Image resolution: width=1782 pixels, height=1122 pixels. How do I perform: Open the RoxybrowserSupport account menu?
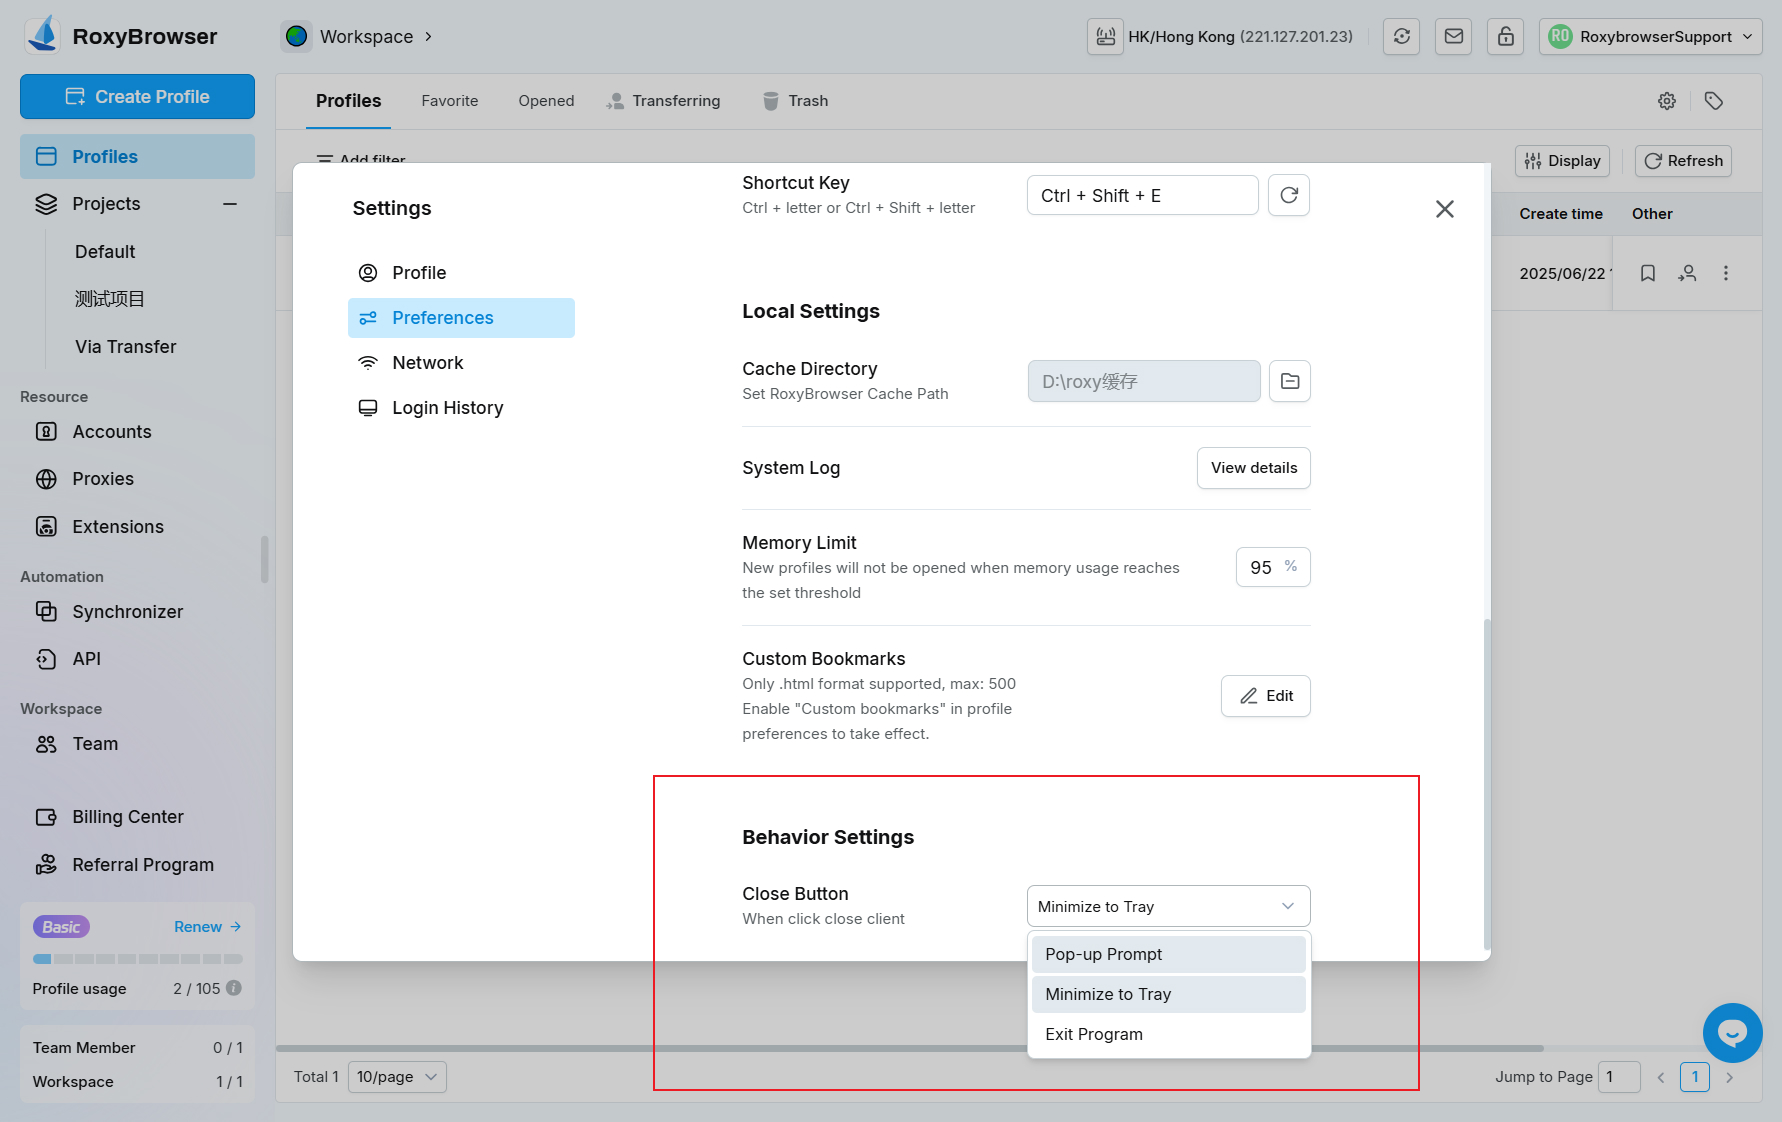(1650, 37)
